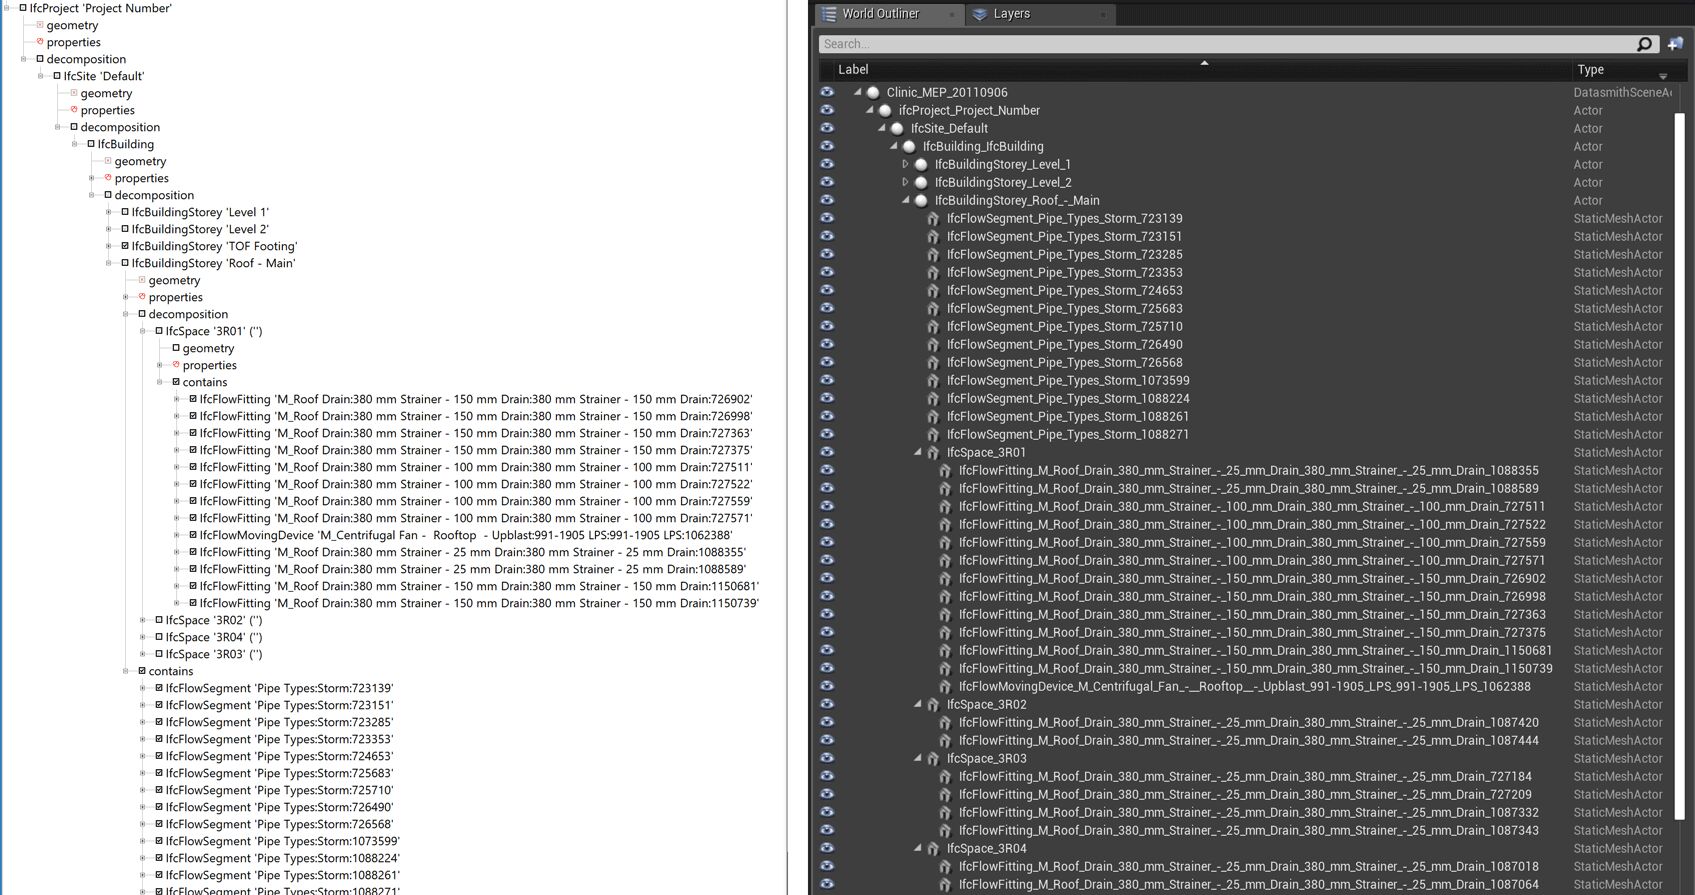
Task: Click the World Outliner list icon
Action: [829, 14]
